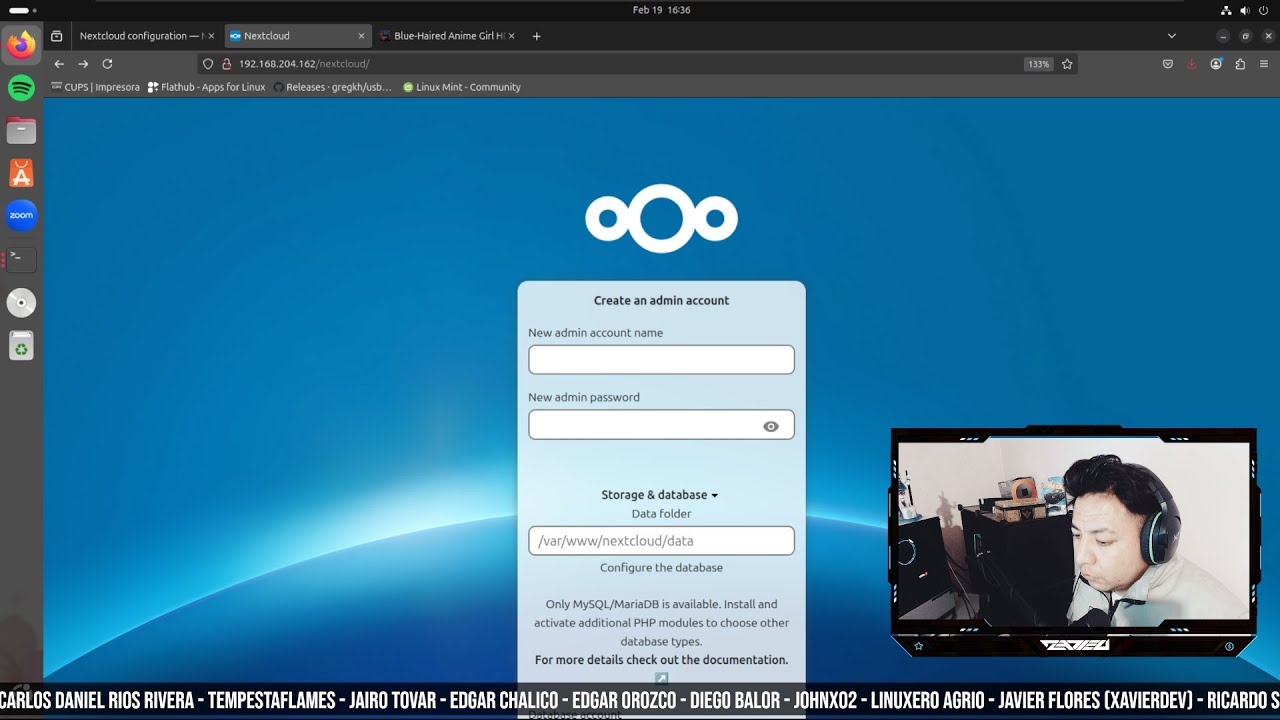Switch to Nextcloud configuration tab
This screenshot has width=1280, height=720.
[x=145, y=36]
